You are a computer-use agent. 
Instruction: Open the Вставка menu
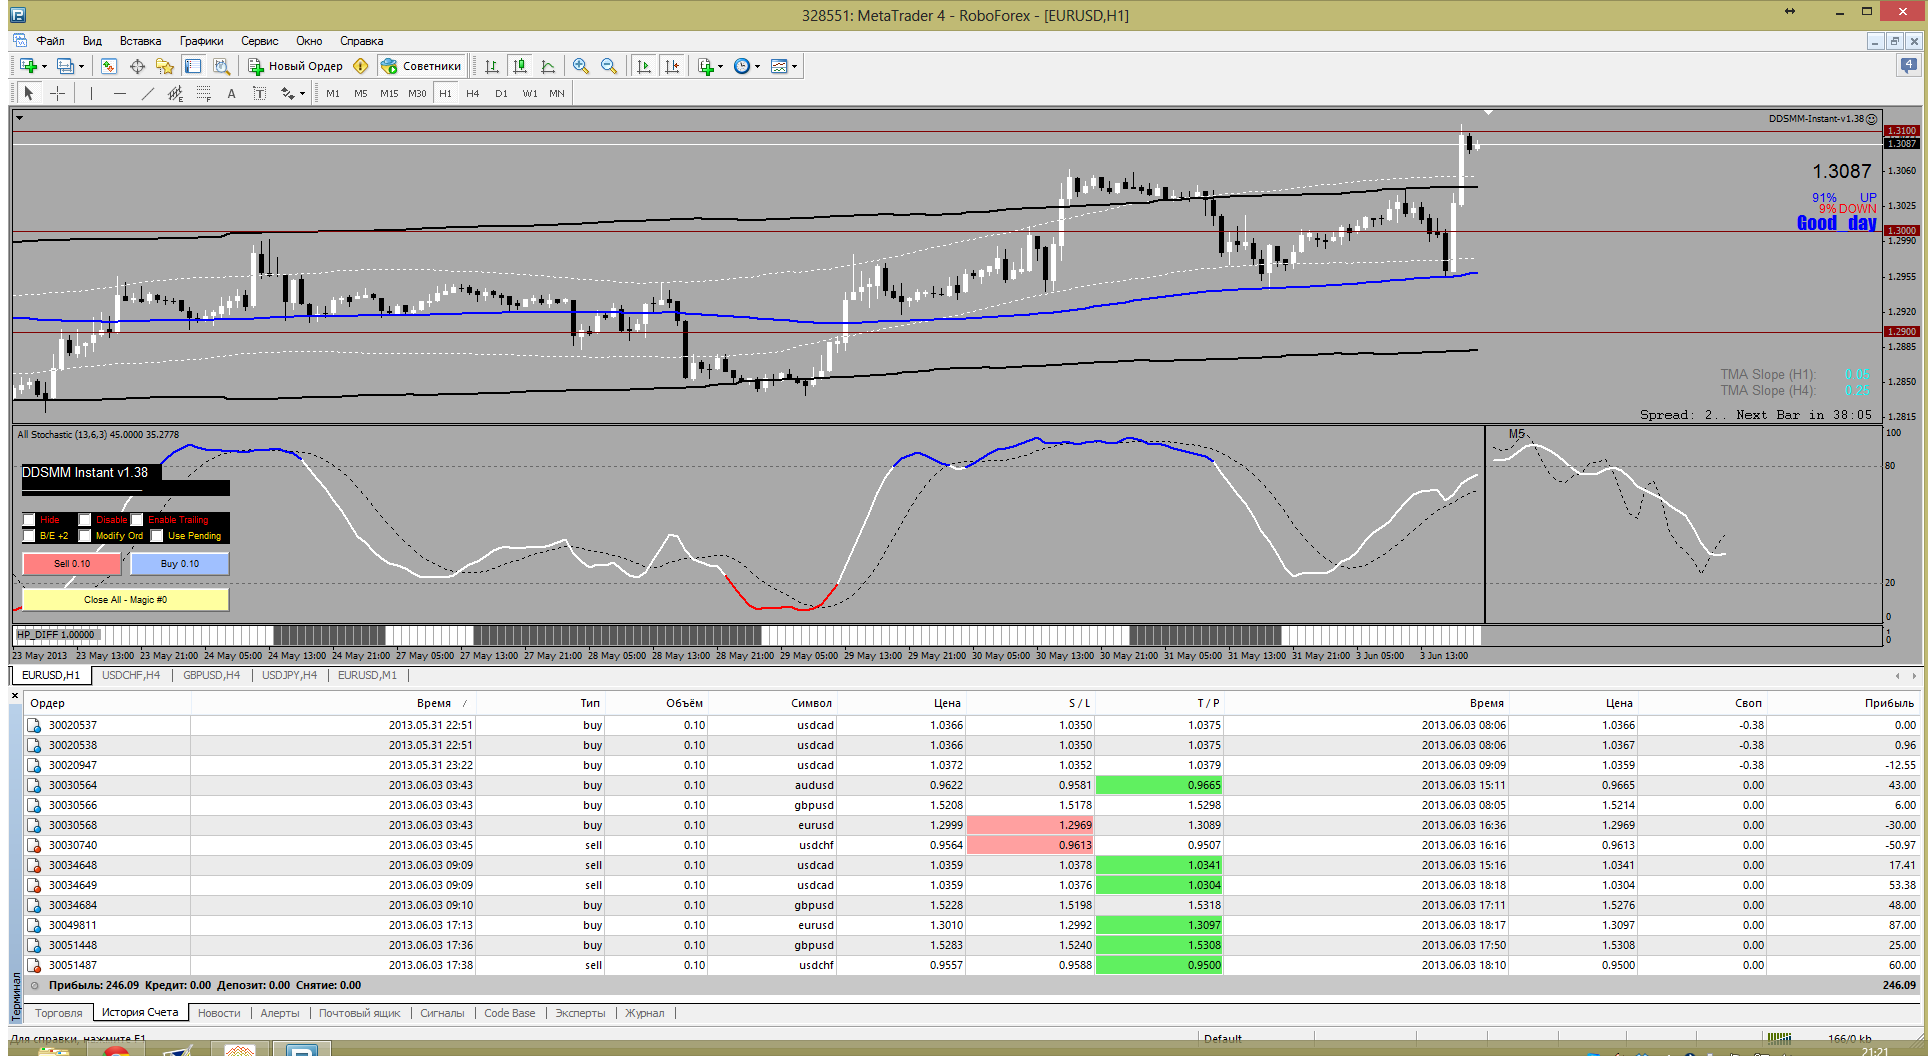click(140, 41)
